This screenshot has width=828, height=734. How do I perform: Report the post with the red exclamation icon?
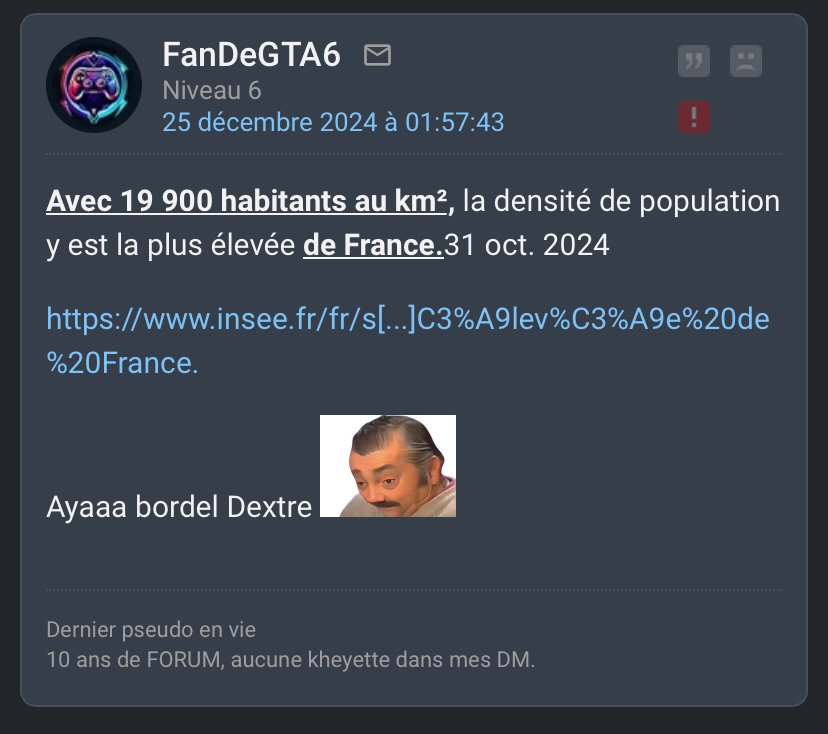tap(693, 117)
